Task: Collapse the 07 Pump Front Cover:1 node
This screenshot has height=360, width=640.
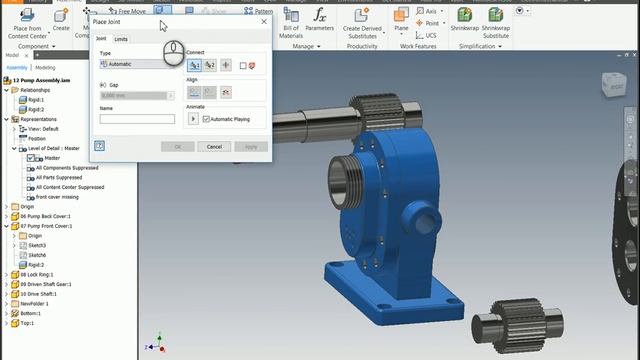Action: tap(6, 226)
